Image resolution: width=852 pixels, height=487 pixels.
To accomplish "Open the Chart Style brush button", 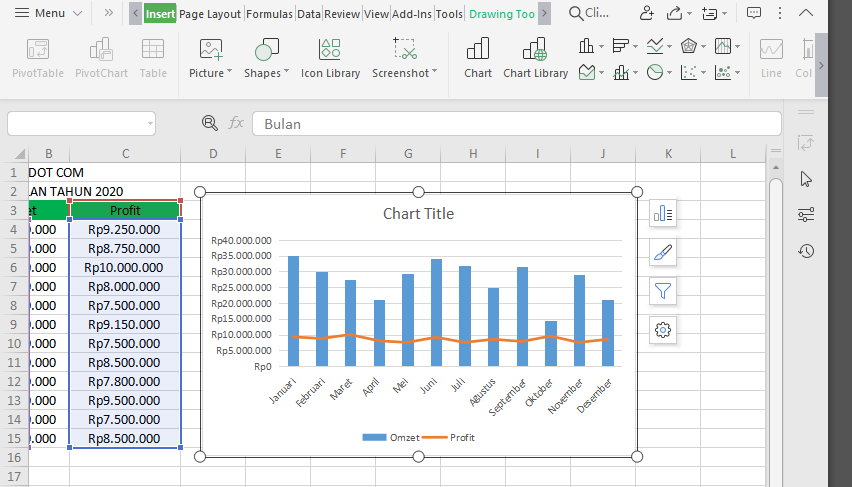I will (663, 252).
